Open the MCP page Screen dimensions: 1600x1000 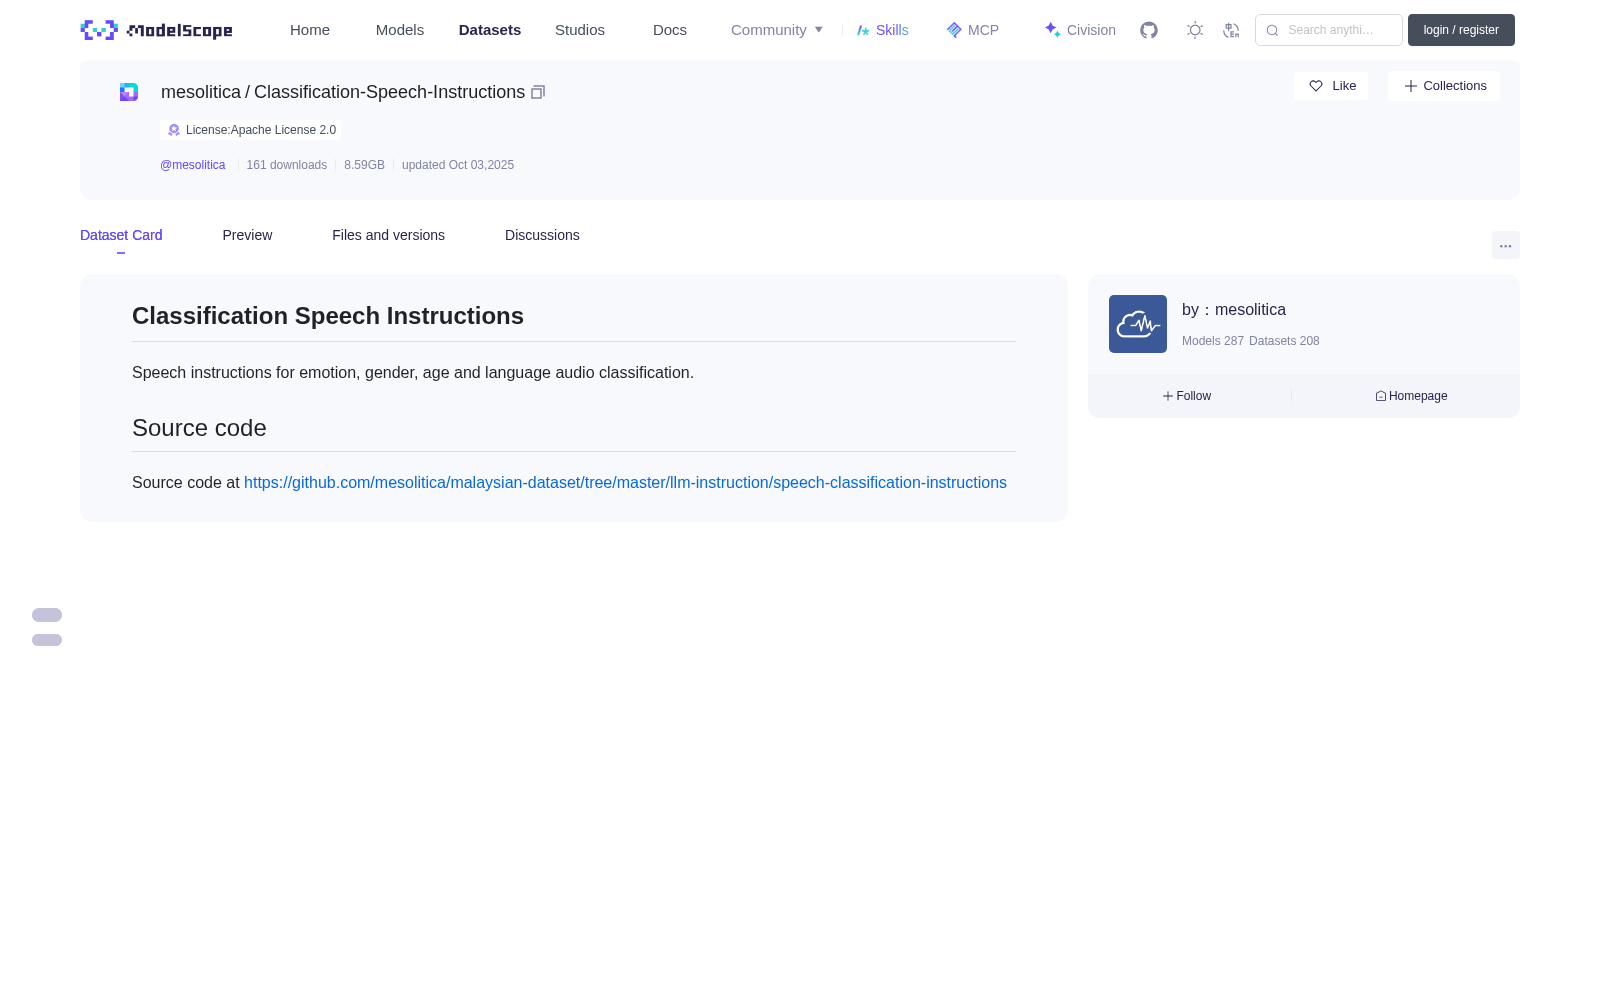pyautogui.click(x=973, y=30)
